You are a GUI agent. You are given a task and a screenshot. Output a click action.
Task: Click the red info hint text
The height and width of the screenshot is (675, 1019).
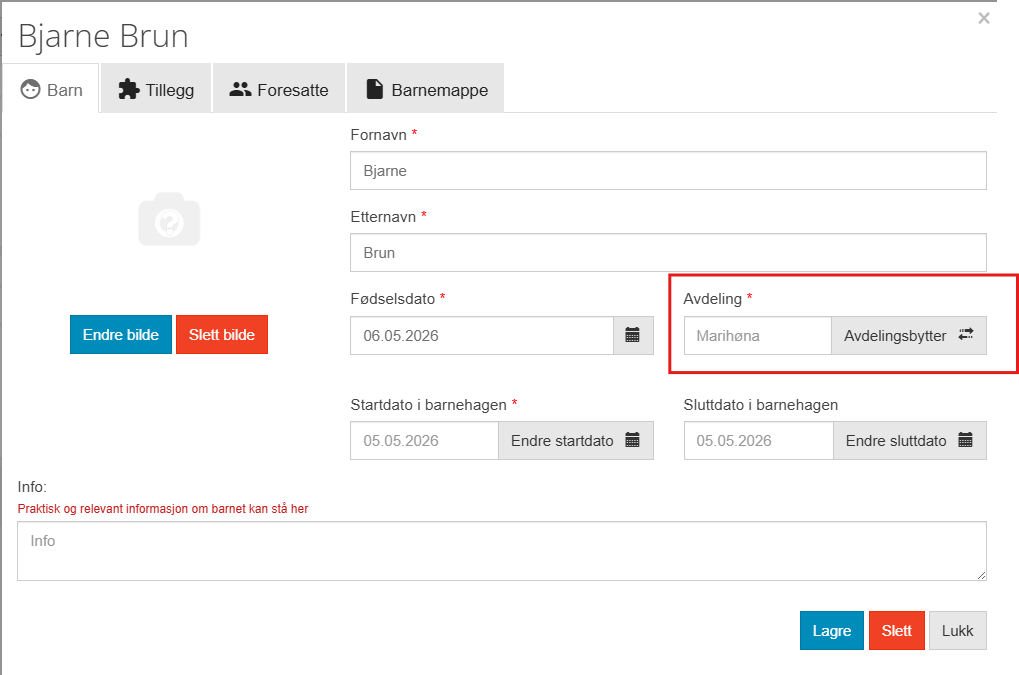(162, 509)
